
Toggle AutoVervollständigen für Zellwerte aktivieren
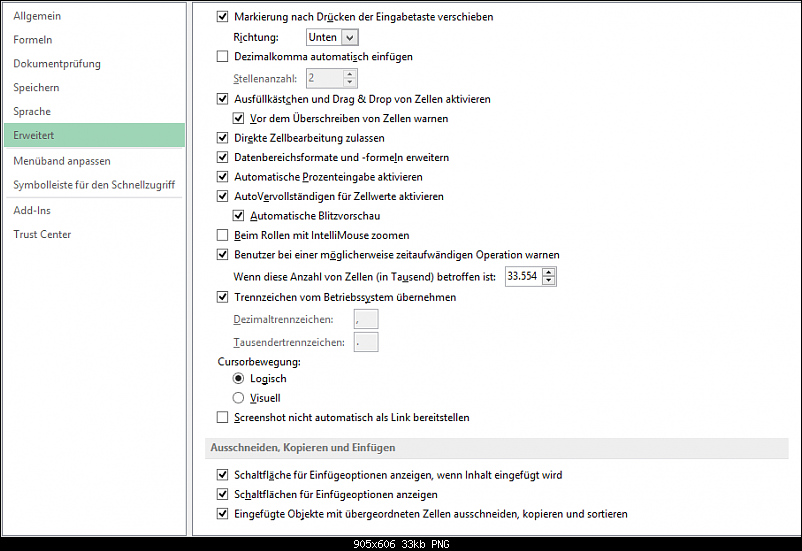222,196
